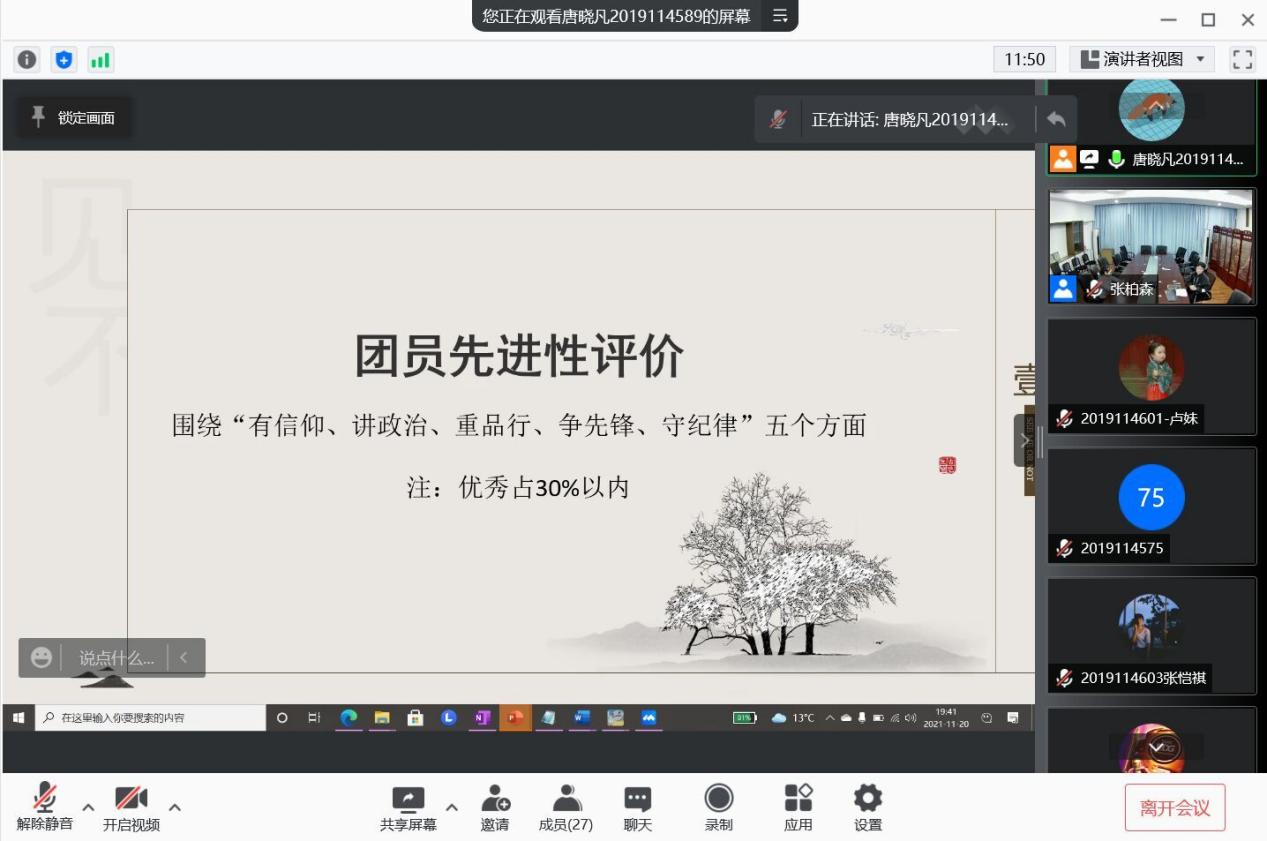Viewport: 1267px width, 841px height.
Task: Click the meeting info icon
Action: (x=27, y=60)
